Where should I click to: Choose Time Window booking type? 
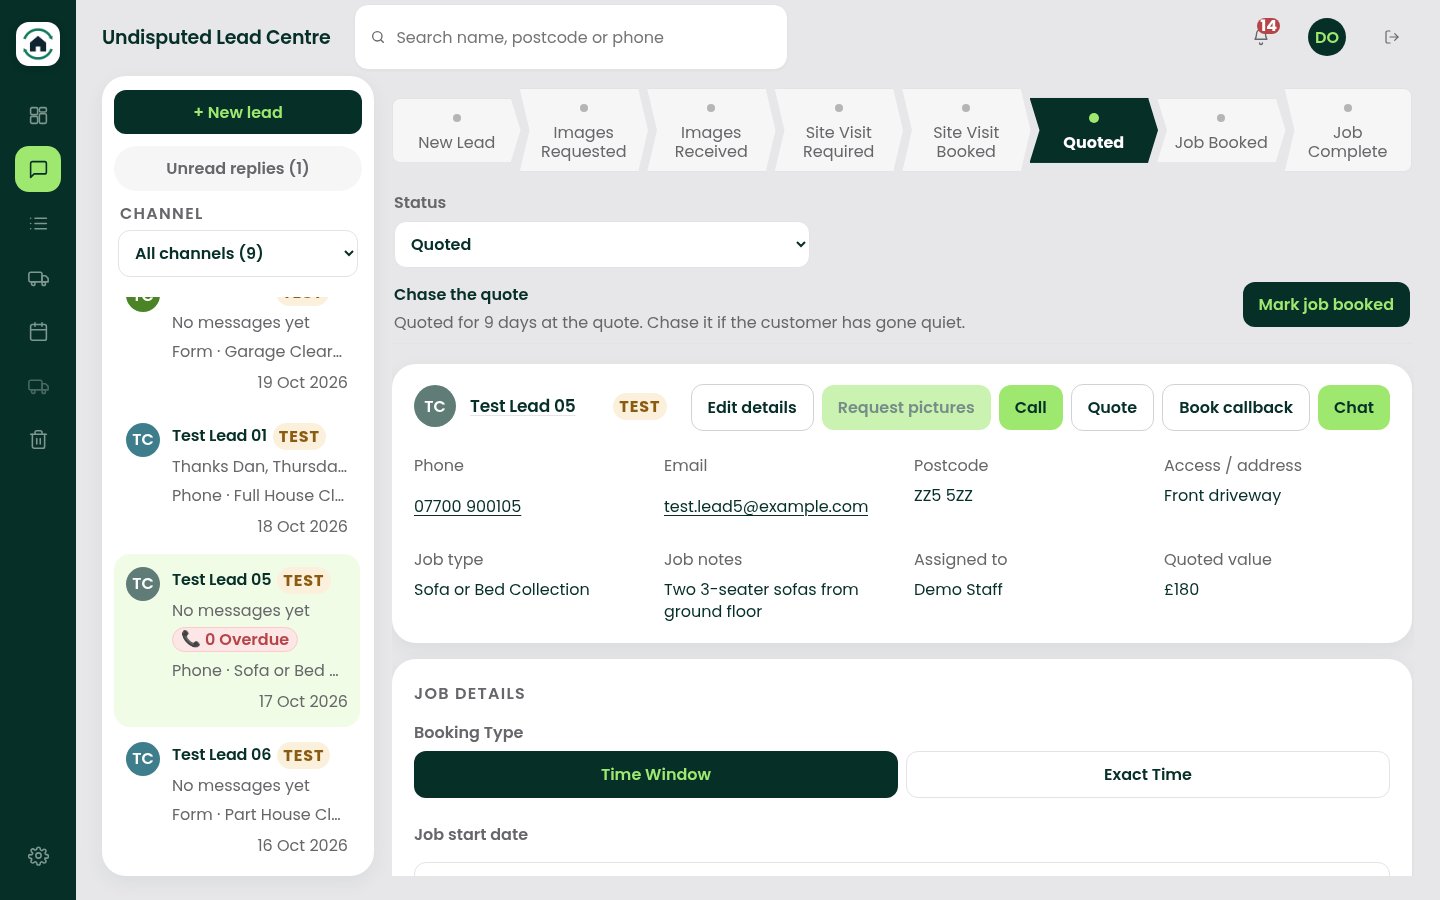click(656, 774)
